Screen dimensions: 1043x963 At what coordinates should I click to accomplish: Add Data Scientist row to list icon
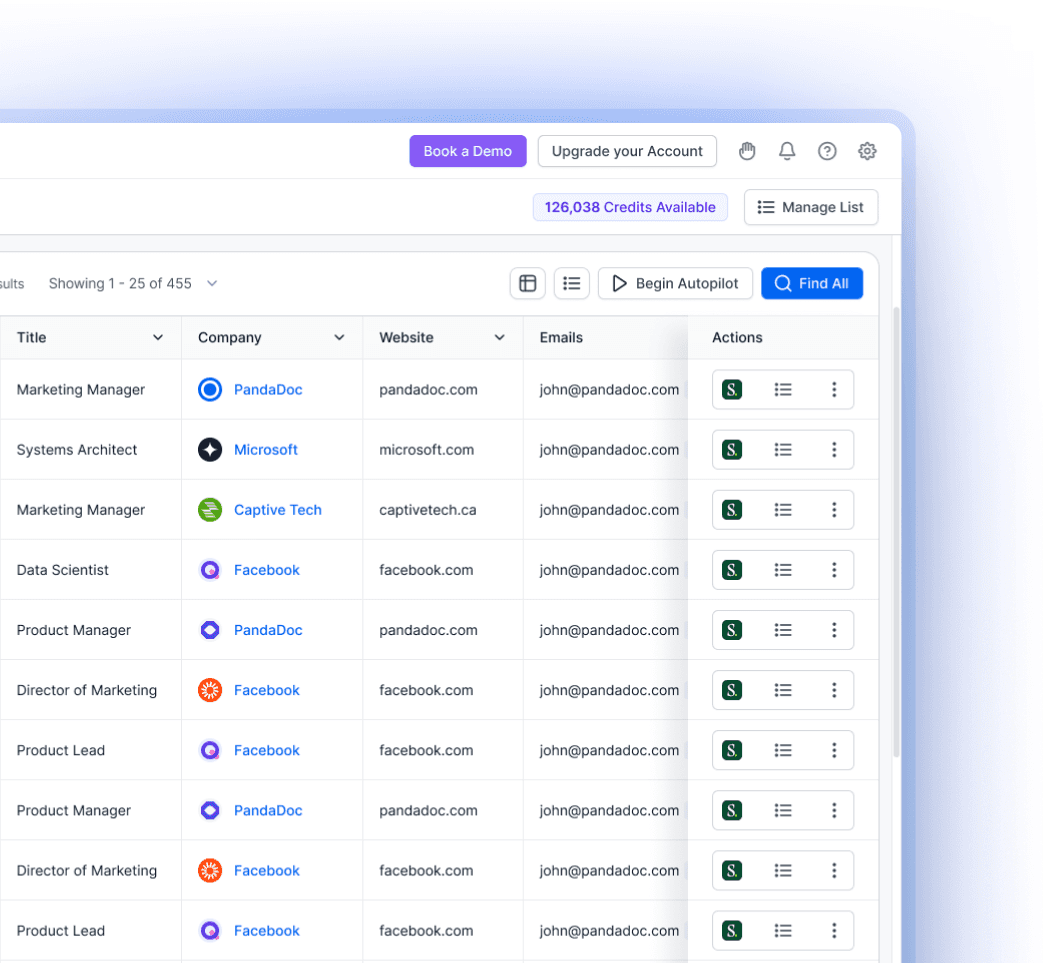pyautogui.click(x=783, y=570)
